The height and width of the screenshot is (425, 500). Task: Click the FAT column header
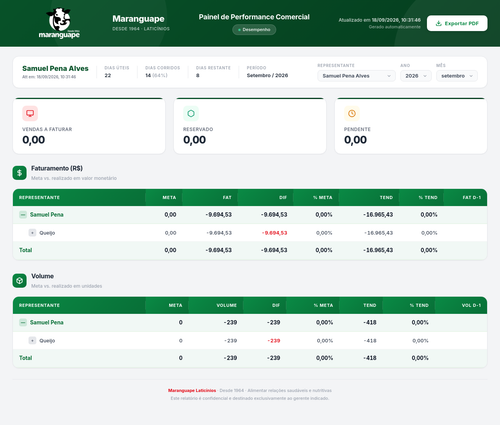[227, 198]
